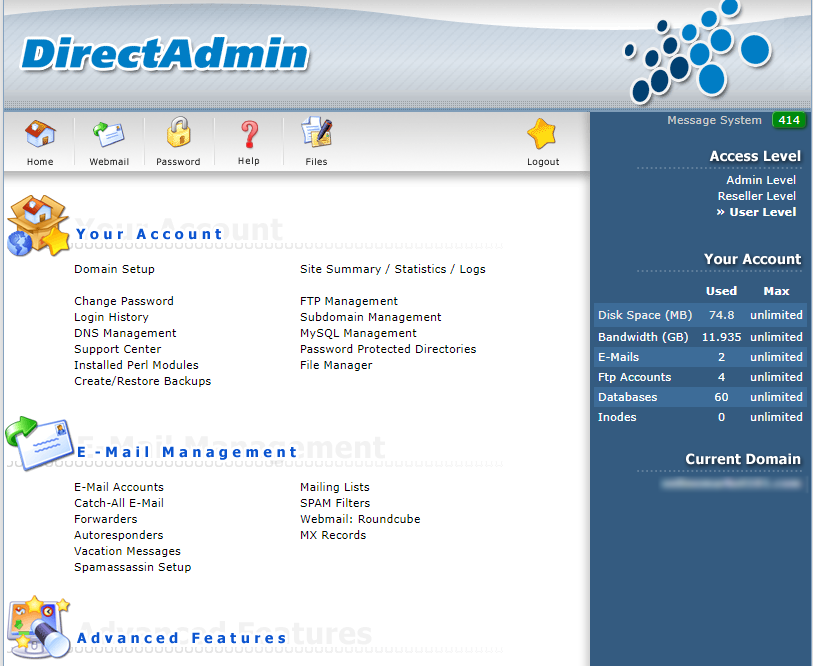Click the Password padlock icon

[178, 132]
